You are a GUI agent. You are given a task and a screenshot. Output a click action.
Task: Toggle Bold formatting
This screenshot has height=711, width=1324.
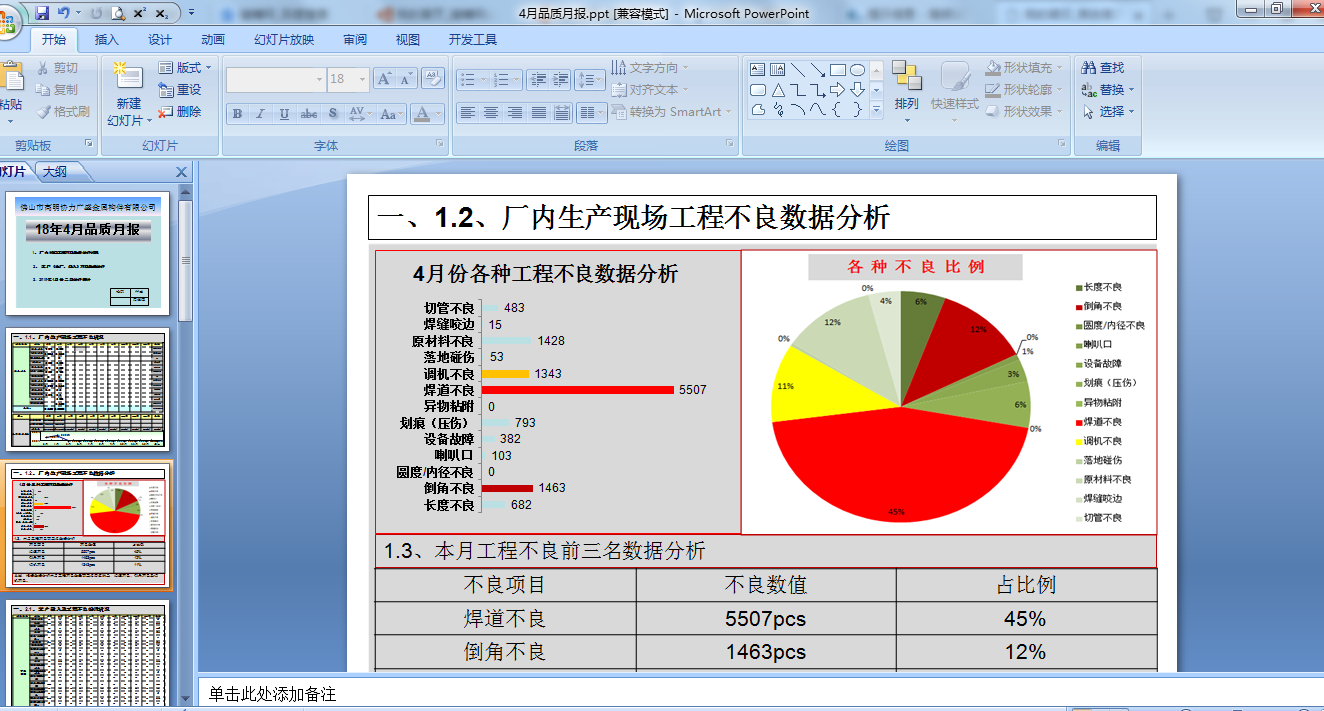click(x=237, y=113)
